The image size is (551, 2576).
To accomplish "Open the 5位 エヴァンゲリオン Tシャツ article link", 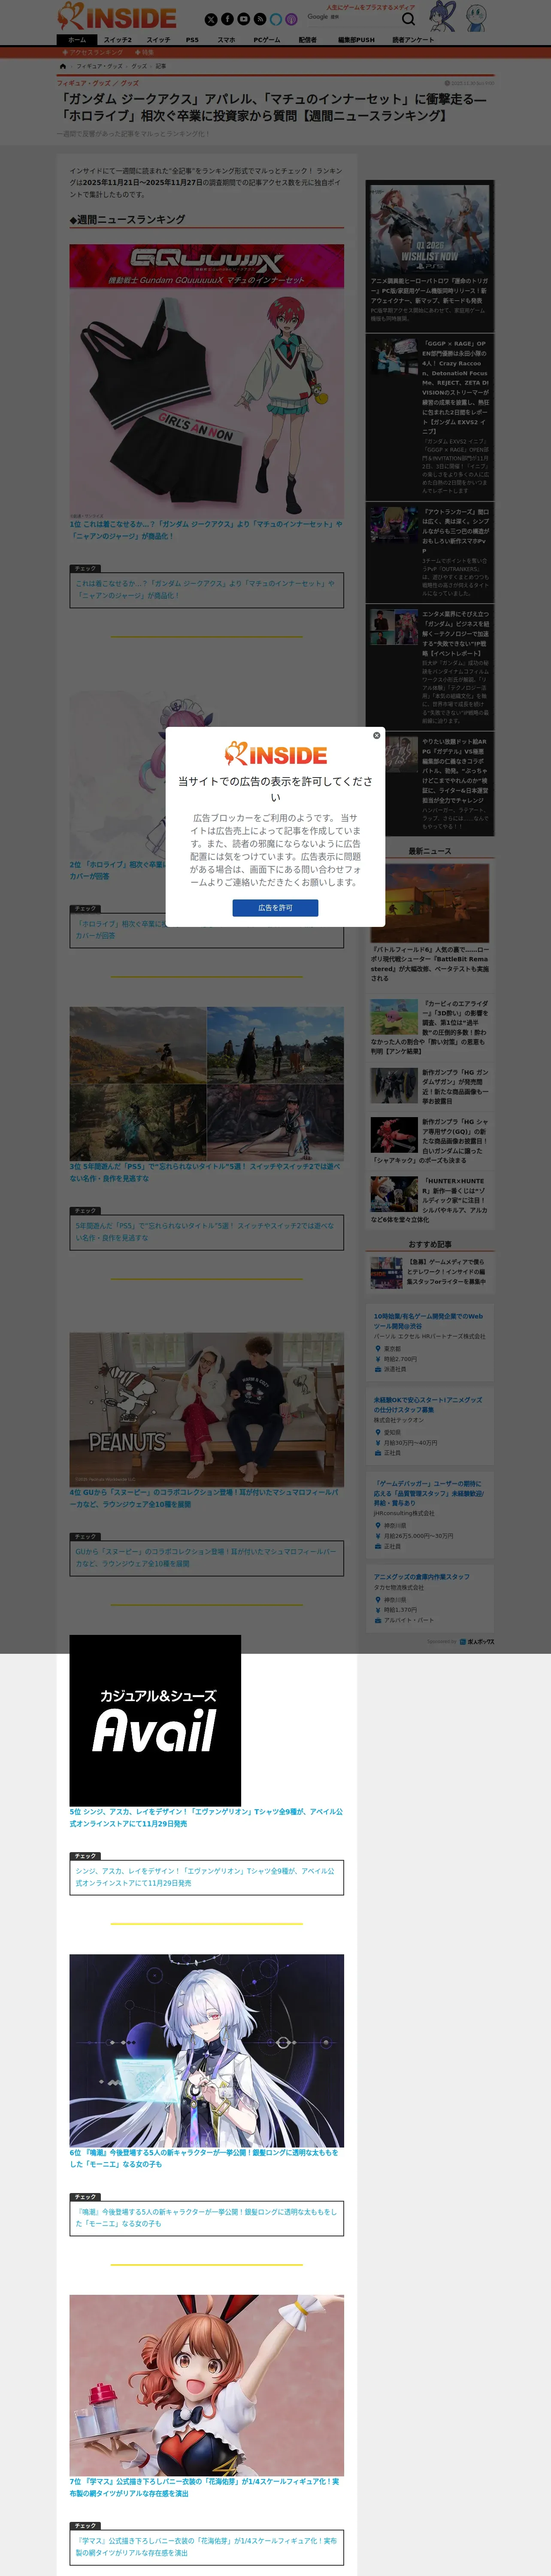I will point(206,1817).
